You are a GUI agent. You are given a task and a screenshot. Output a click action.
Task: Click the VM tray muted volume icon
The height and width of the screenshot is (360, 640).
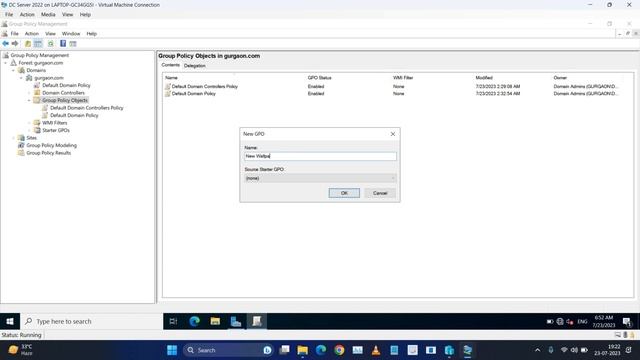[x=570, y=322]
